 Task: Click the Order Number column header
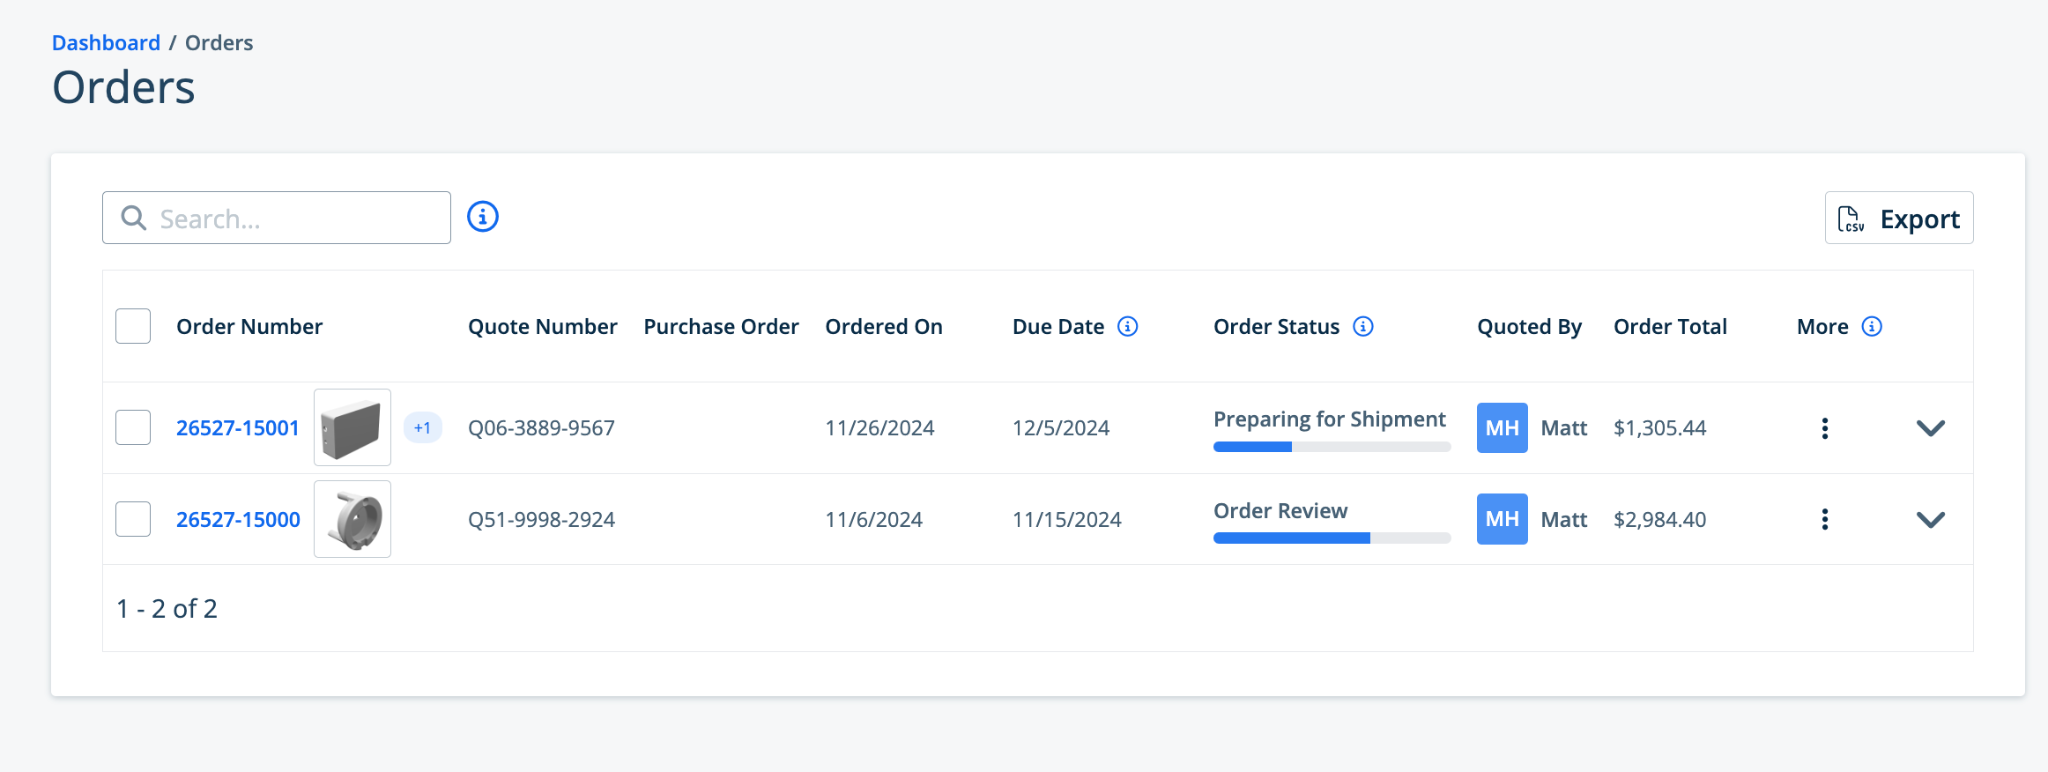(x=249, y=327)
